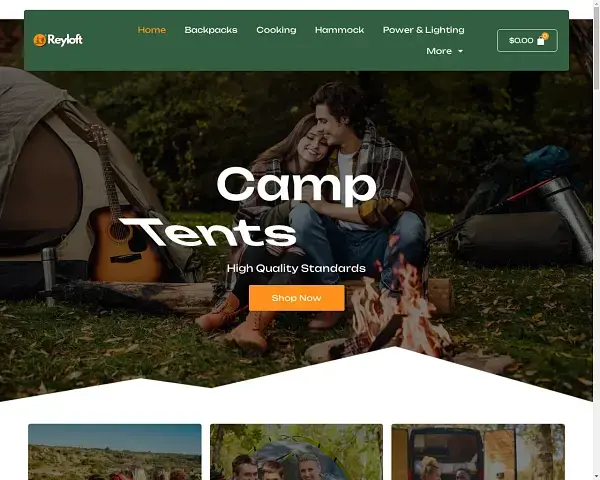Click the High Quality Standards subtitle

[296, 268]
